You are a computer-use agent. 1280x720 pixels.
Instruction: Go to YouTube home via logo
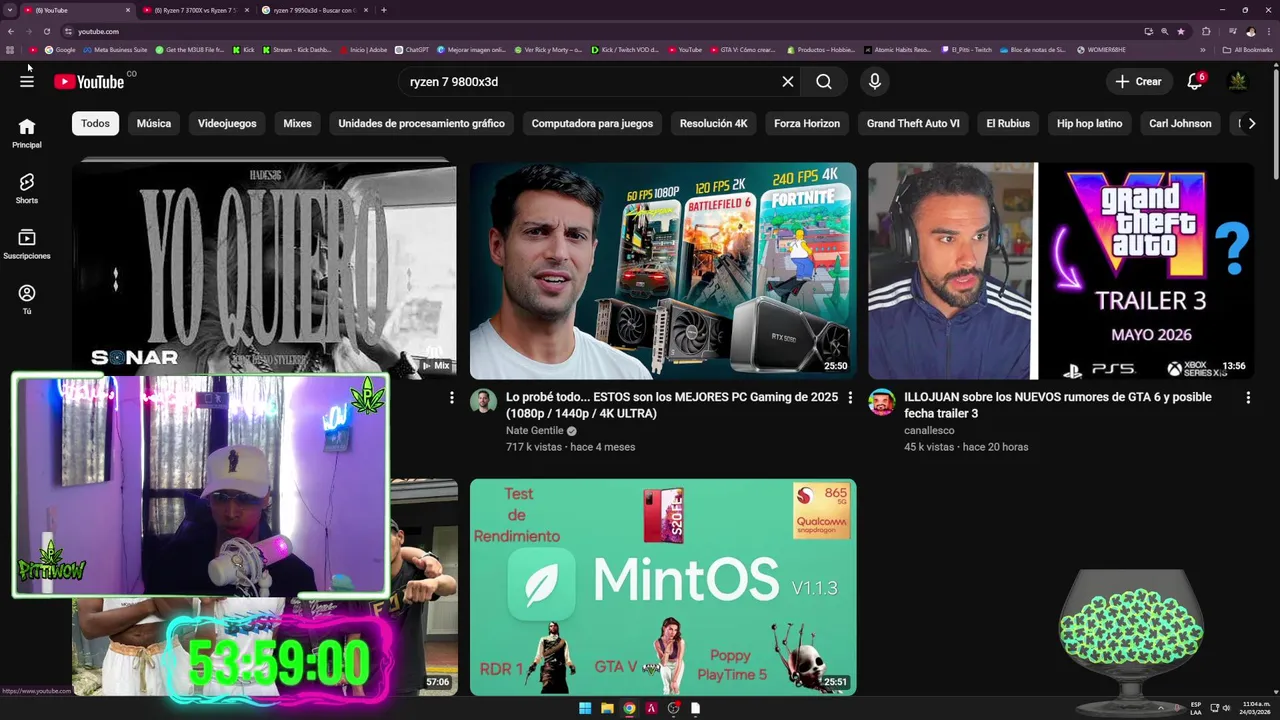click(x=89, y=82)
